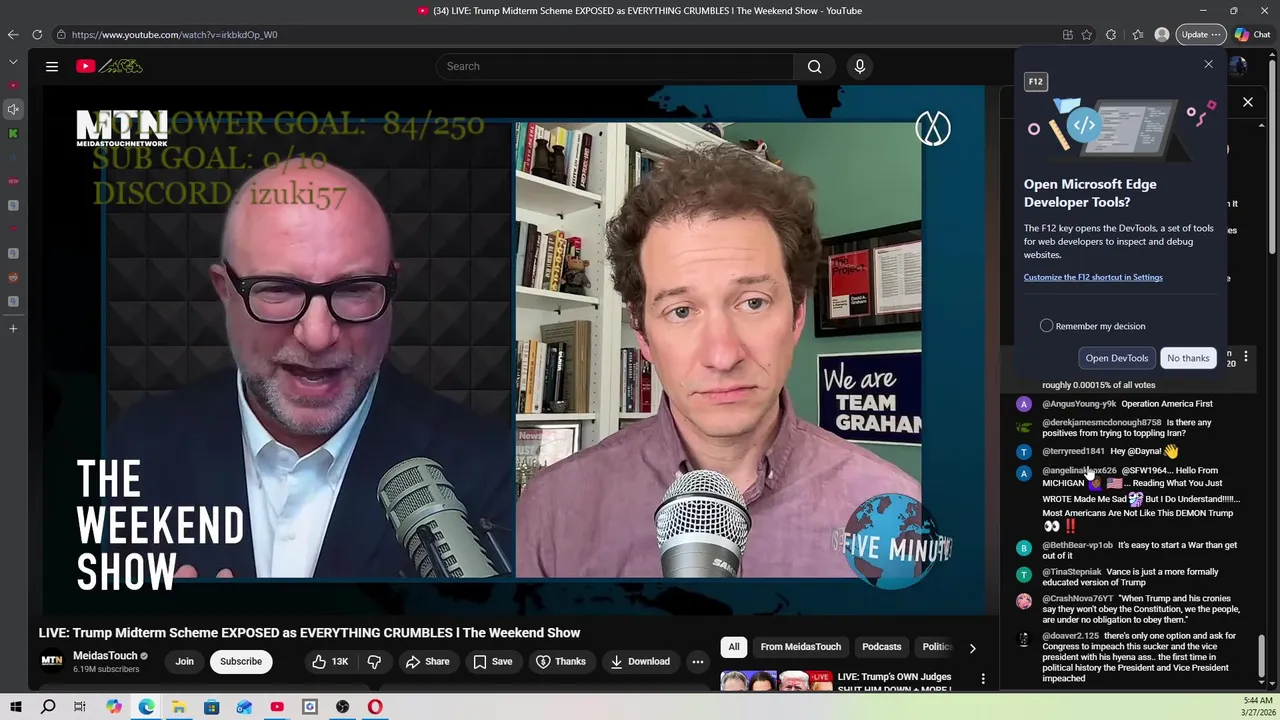Screen dimensions: 1280x720
Task: Click the Share button
Action: pyautogui.click(x=427, y=661)
